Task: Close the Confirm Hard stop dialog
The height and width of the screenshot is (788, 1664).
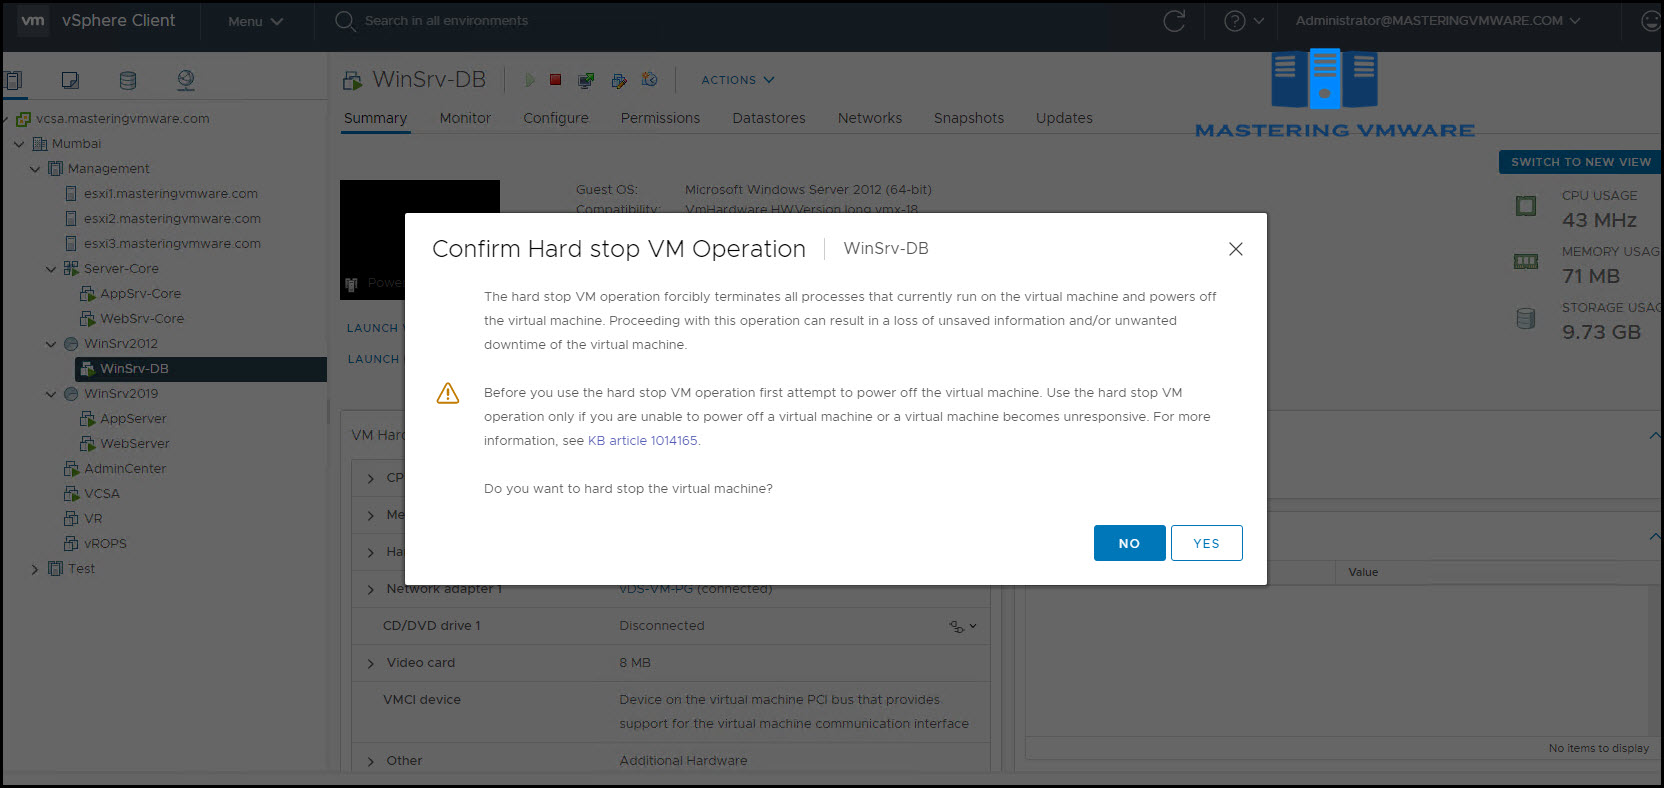Action: coord(1236,249)
